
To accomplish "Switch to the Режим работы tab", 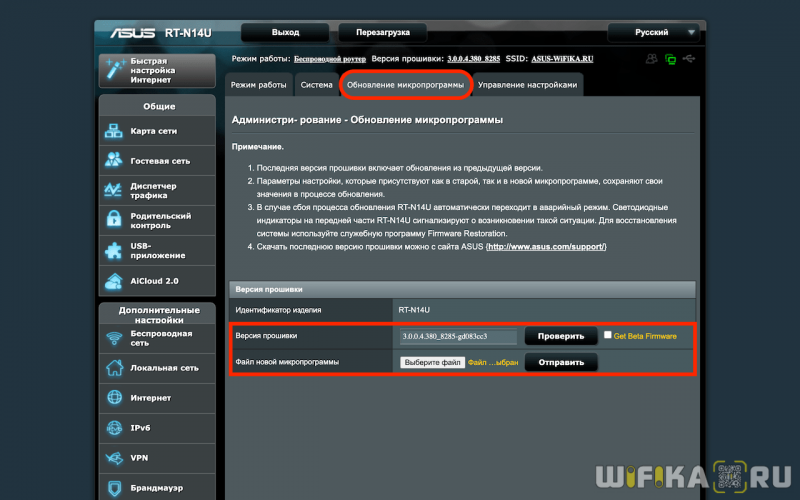I will pyautogui.click(x=258, y=85).
